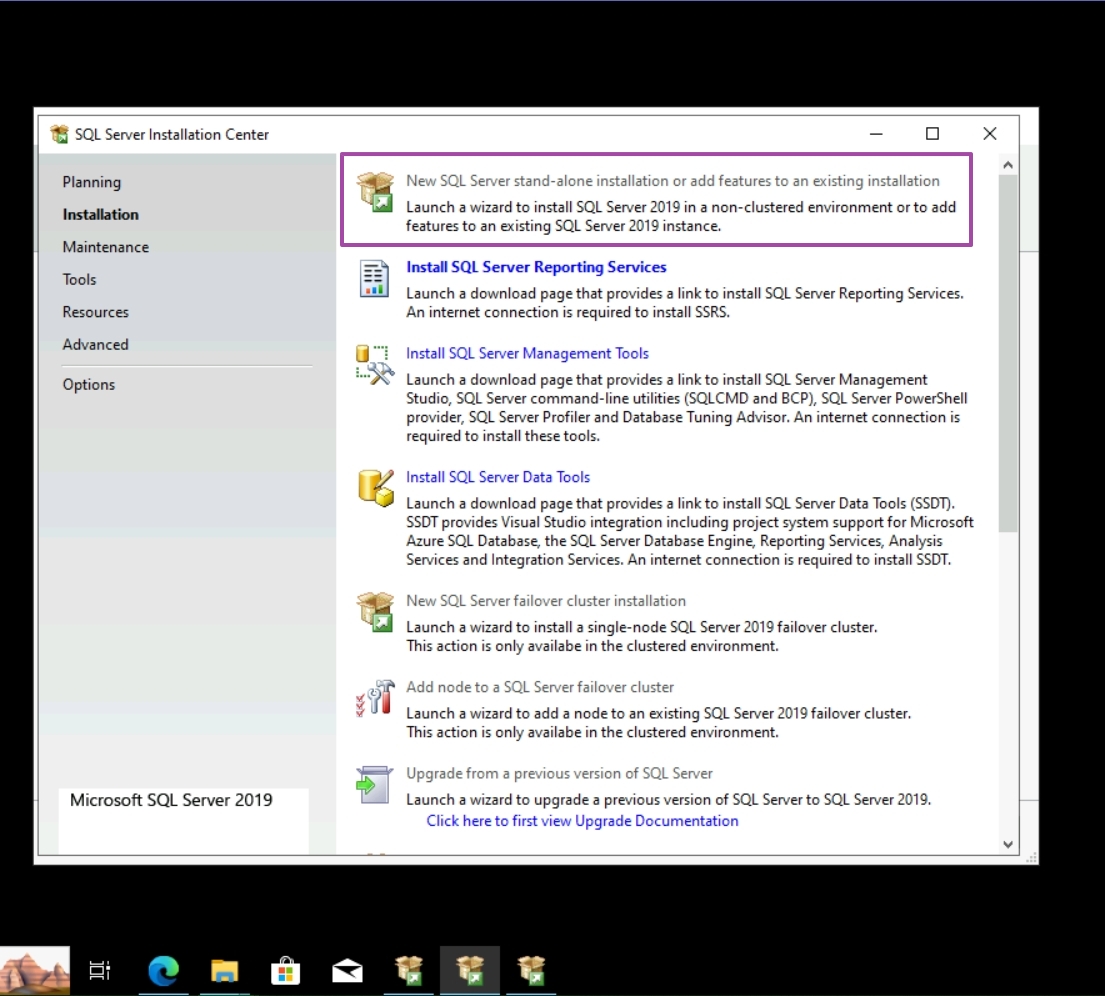Screen dimensions: 1105x996
Task: Click the failover cluster installation box icon
Action: point(375,611)
